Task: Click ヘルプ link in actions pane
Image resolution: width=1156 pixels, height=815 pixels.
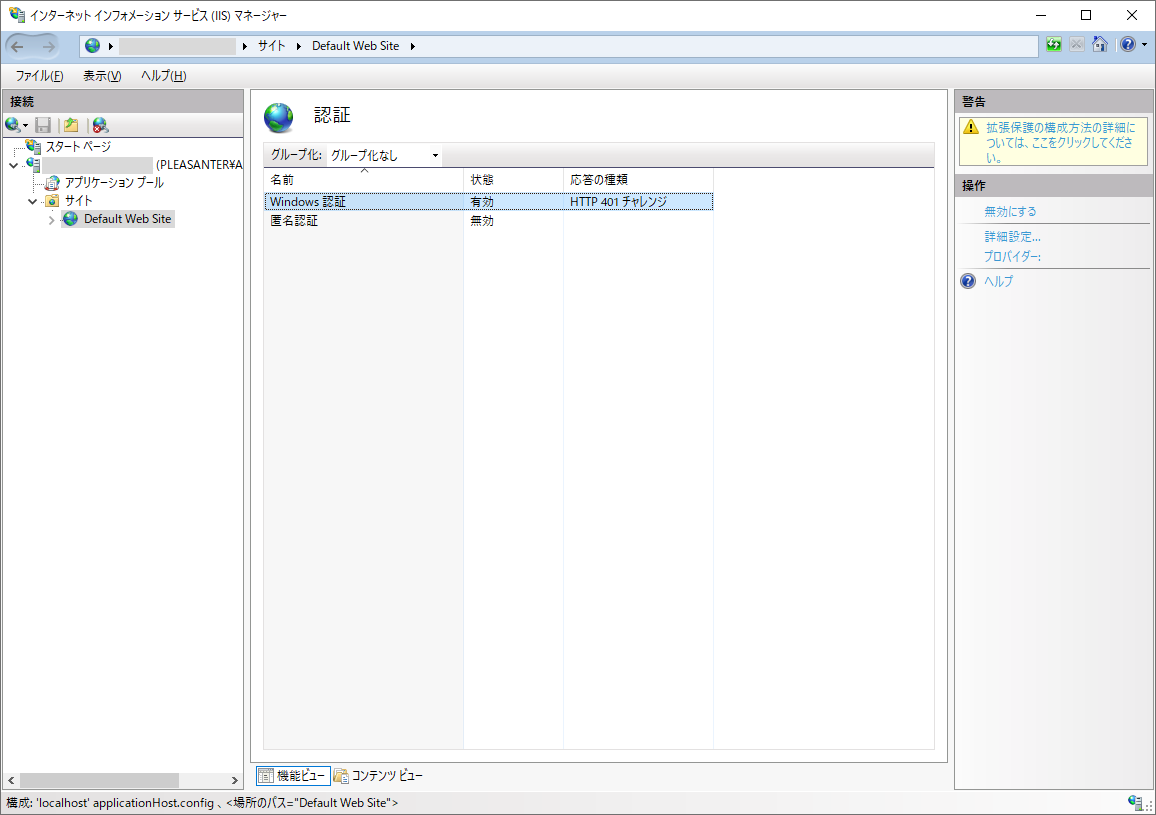Action: tap(998, 281)
